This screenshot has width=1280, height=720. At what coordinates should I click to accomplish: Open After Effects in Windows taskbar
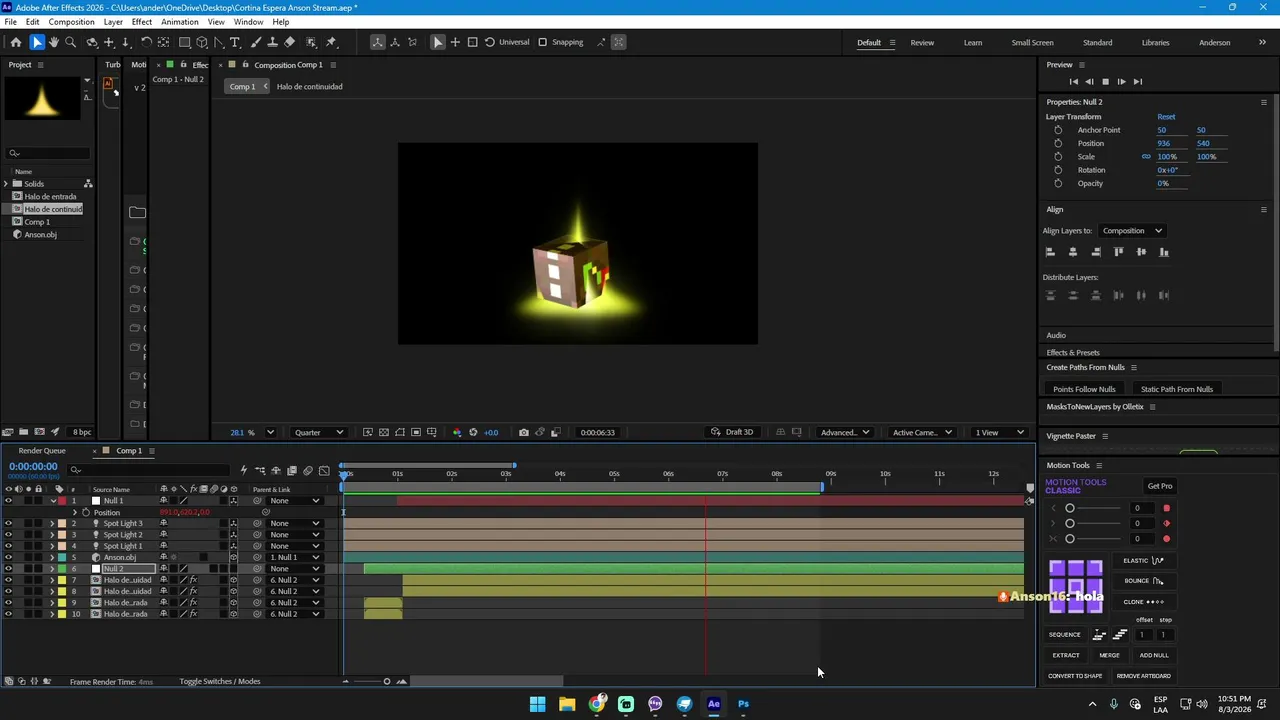(x=713, y=704)
